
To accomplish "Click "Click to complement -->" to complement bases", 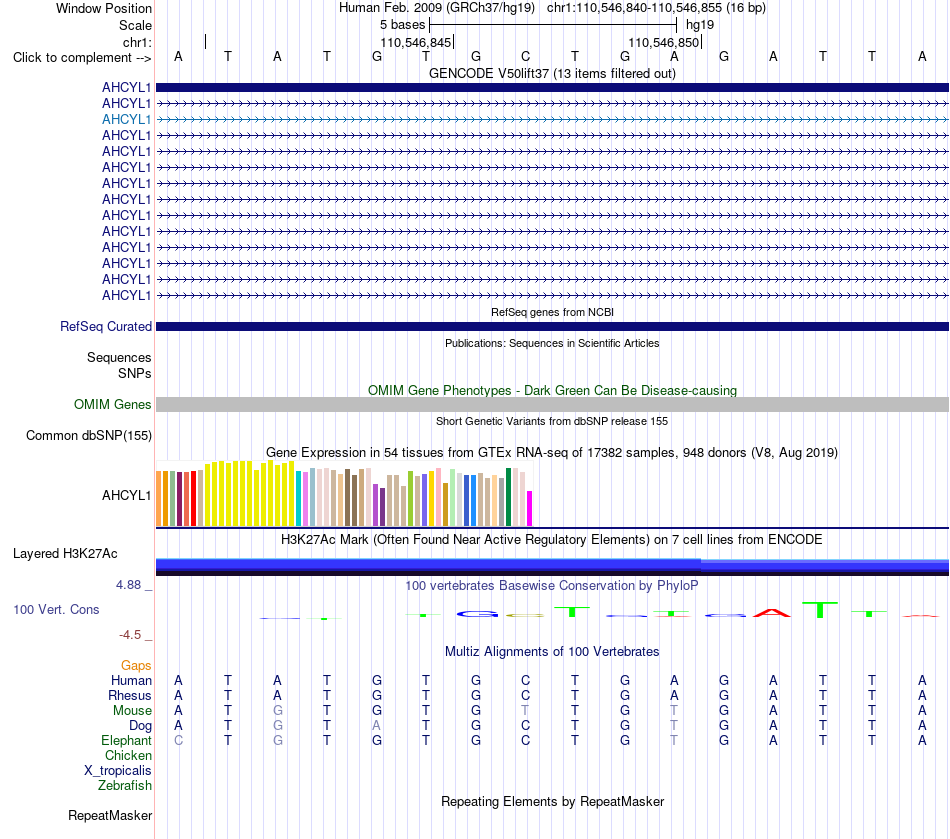I will pyautogui.click(x=82, y=58).
